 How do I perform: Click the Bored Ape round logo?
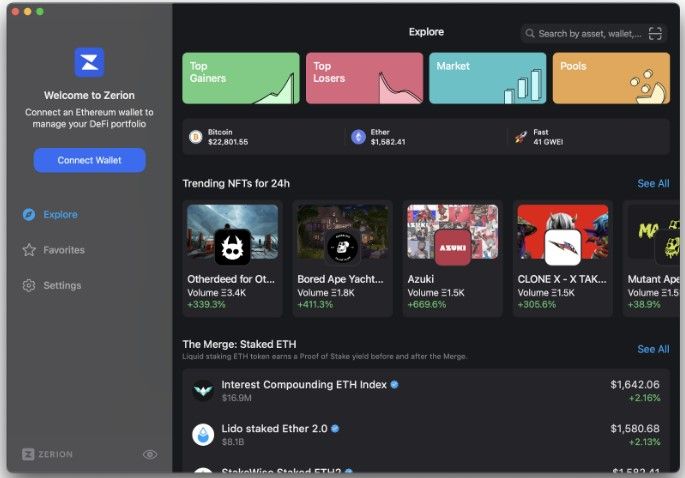pos(342,247)
